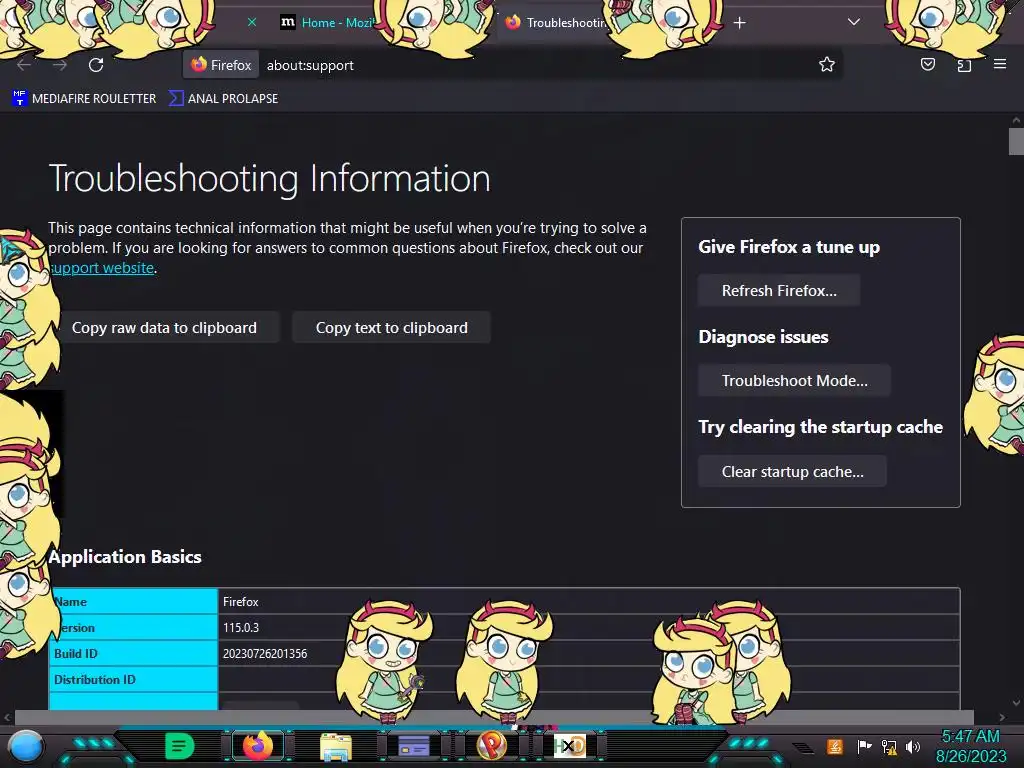Open the blue window app in taskbar
This screenshot has height=768, width=1024.
pyautogui.click(x=413, y=746)
